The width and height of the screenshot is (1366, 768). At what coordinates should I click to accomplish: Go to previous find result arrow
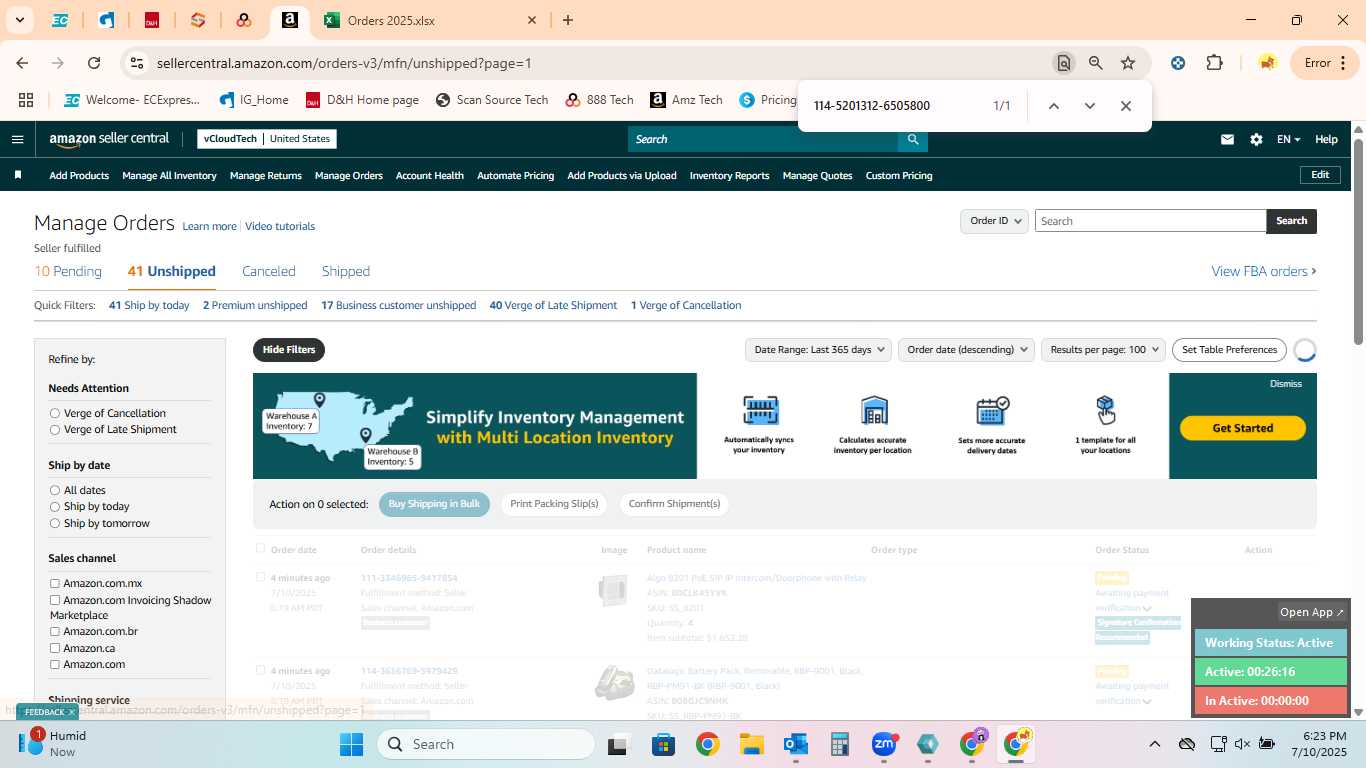click(1053, 106)
